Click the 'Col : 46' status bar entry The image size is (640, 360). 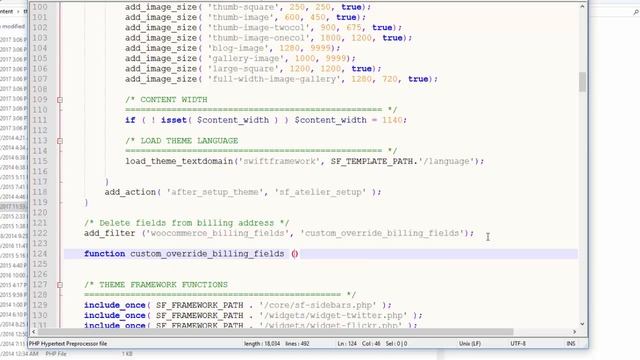point(371,344)
